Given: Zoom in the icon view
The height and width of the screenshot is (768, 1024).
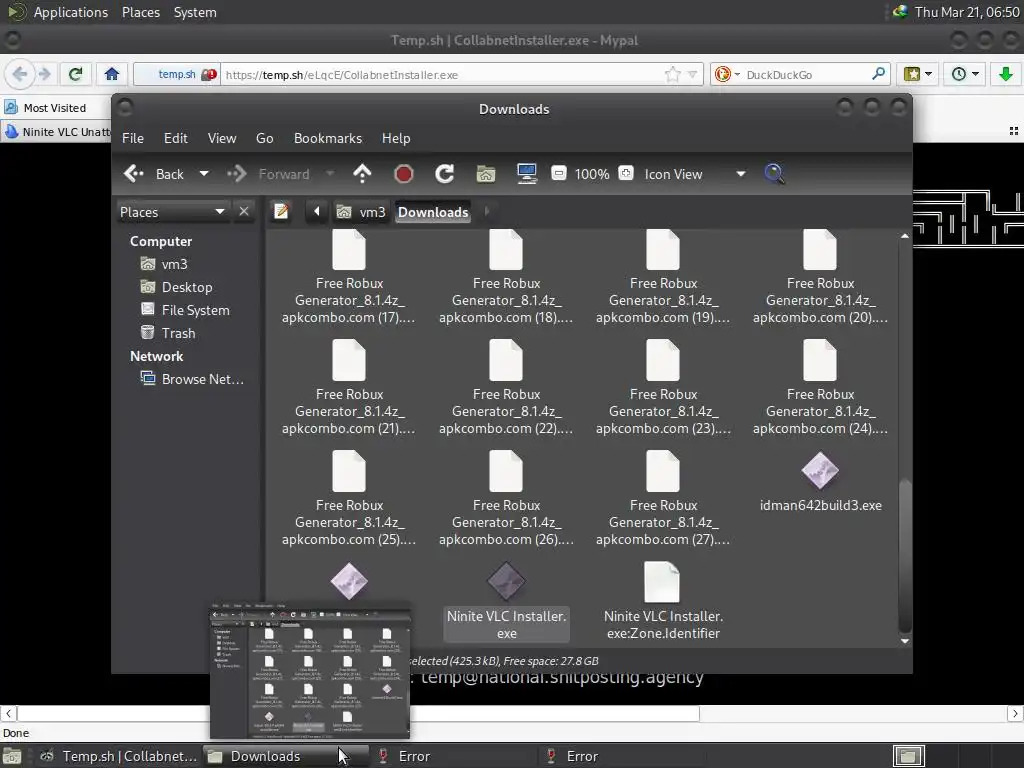Looking at the screenshot, I should 626,173.
